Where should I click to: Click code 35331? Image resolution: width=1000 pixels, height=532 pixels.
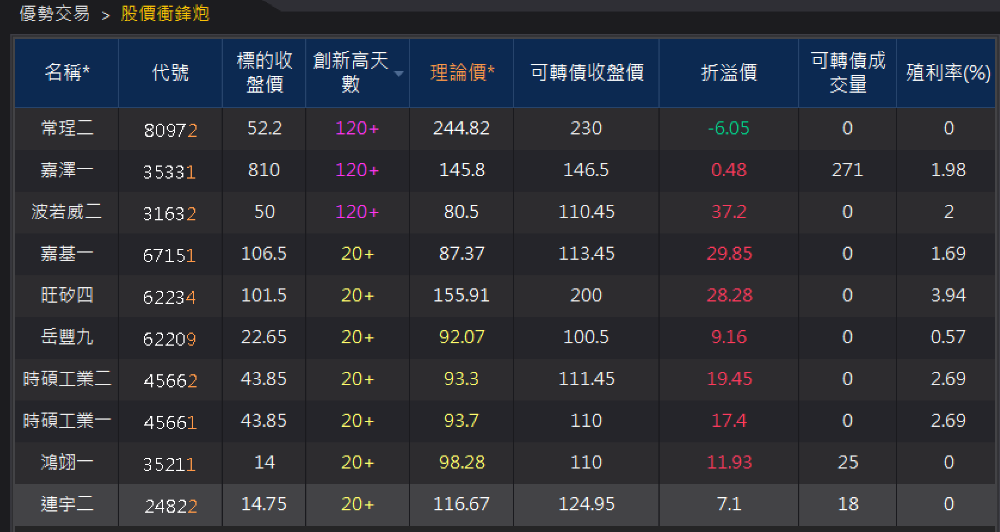click(170, 172)
